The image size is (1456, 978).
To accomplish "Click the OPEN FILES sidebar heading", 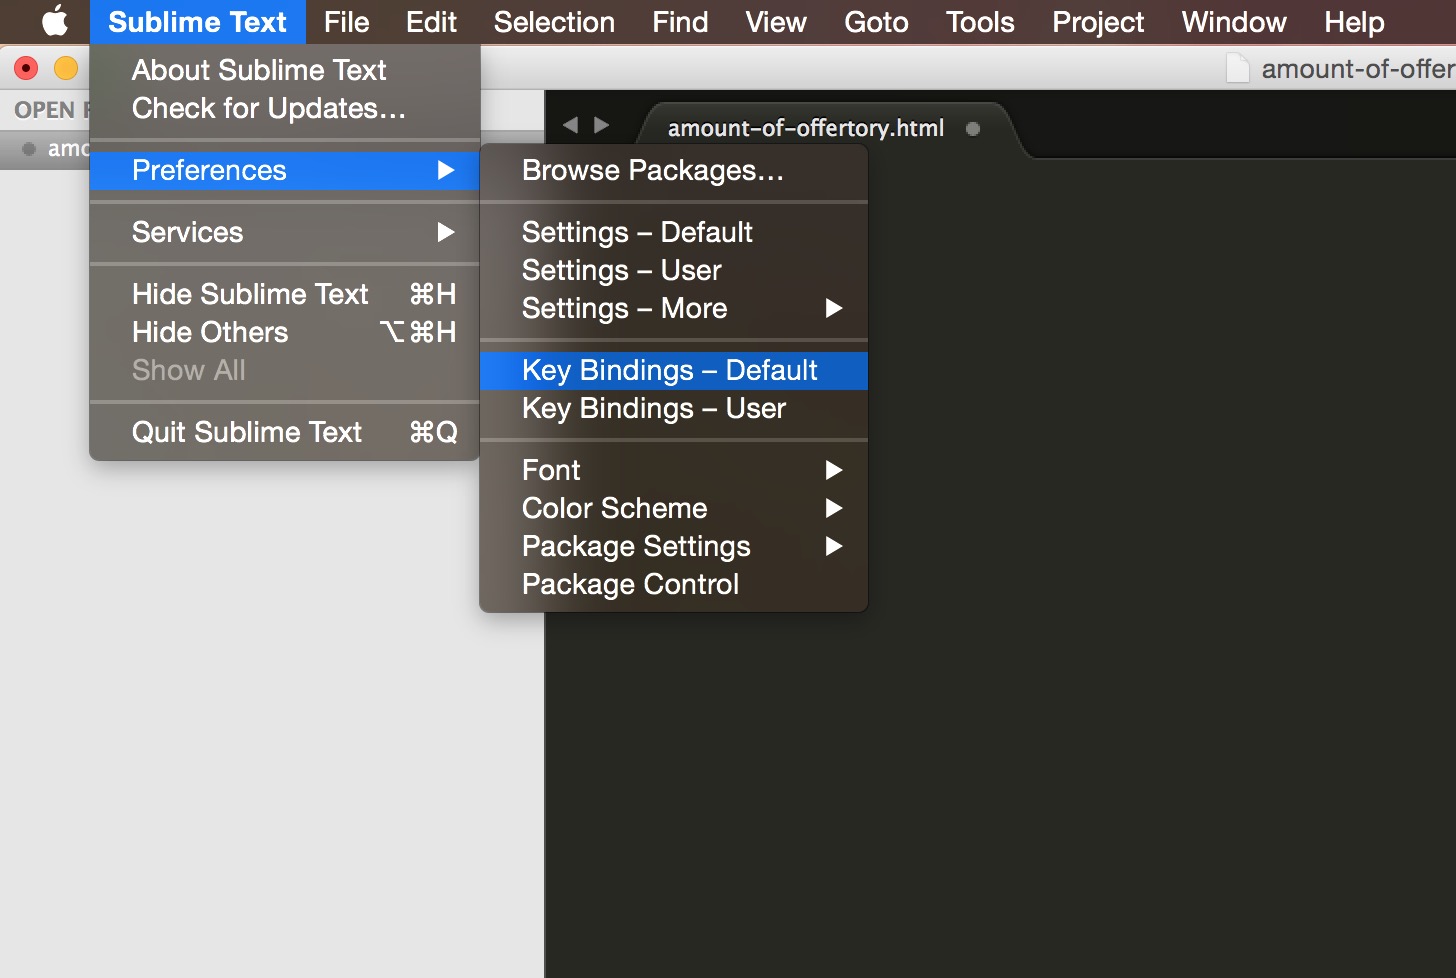I will coord(52,110).
